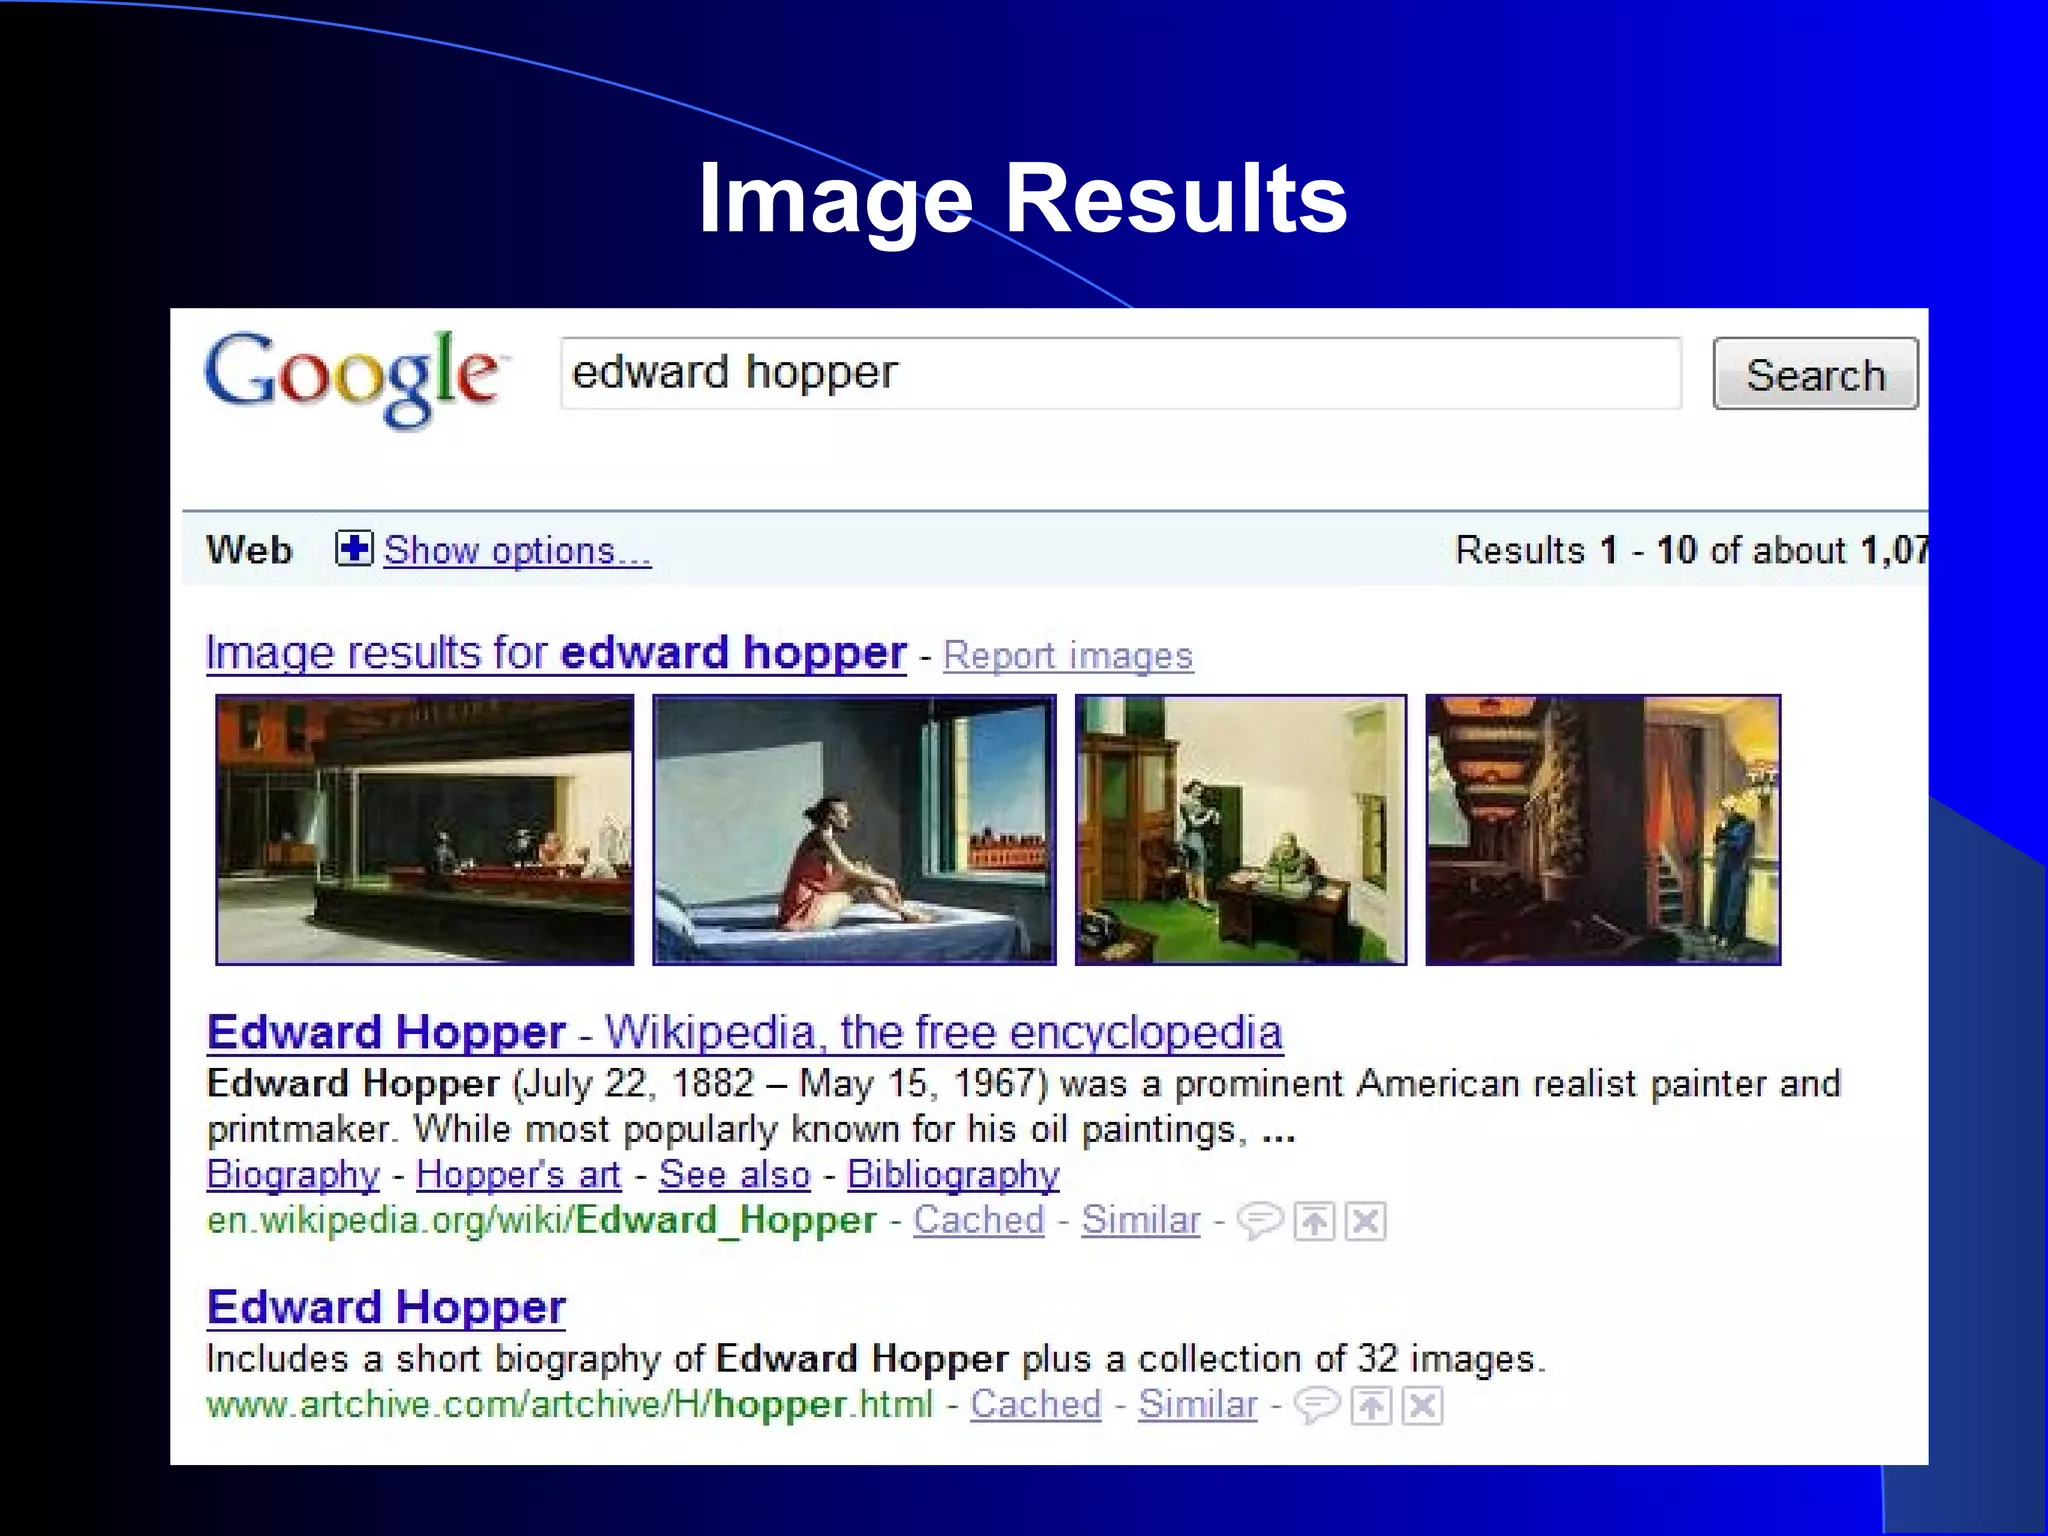This screenshot has height=1536, width=2048.
Task: Click the www.artchive.com/artchive/H/hopper.html URL text
Action: (x=569, y=1405)
